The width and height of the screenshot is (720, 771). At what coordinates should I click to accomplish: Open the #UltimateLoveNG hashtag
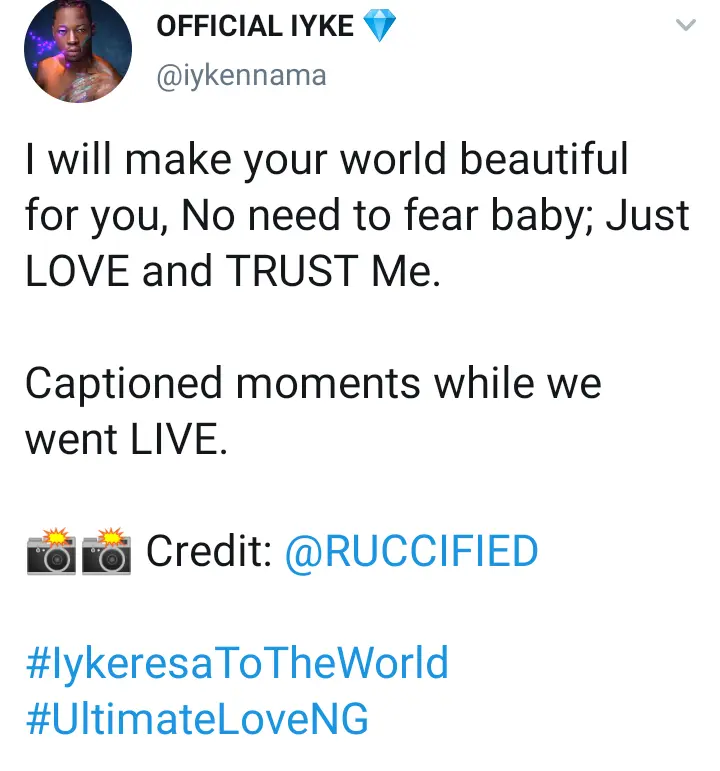click(x=197, y=719)
